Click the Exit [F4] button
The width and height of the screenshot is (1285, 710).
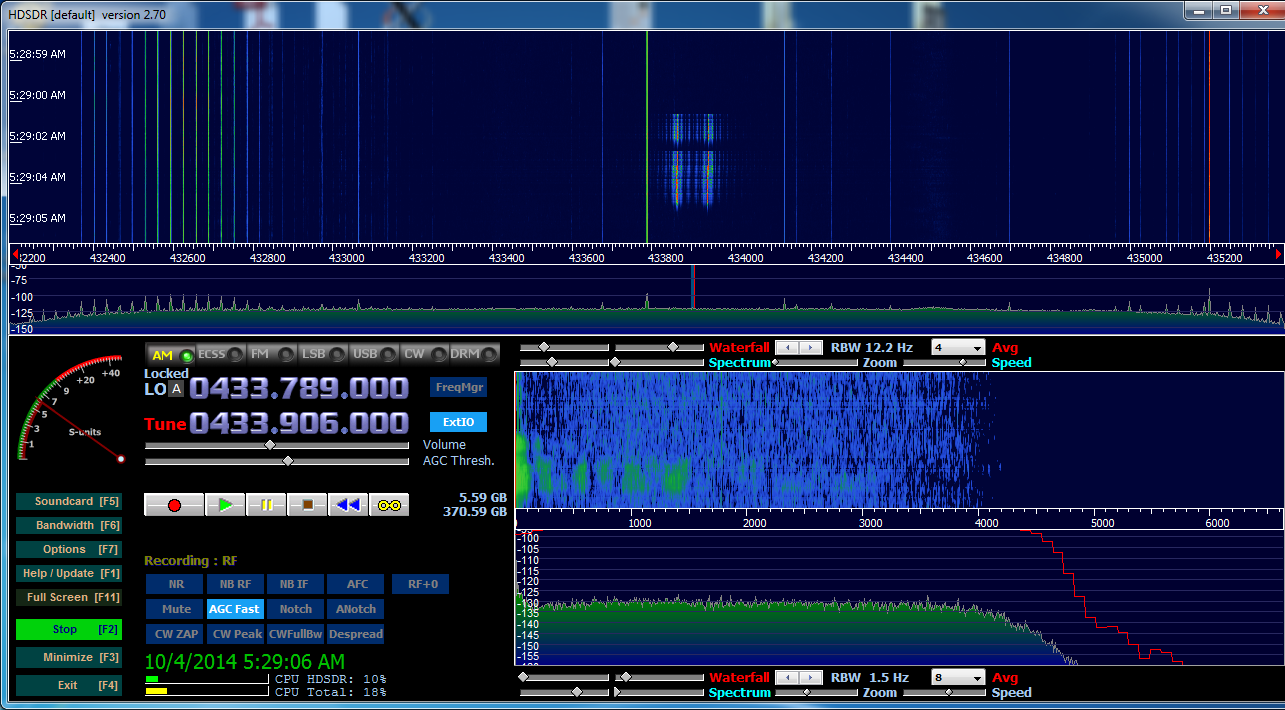pyautogui.click(x=69, y=685)
